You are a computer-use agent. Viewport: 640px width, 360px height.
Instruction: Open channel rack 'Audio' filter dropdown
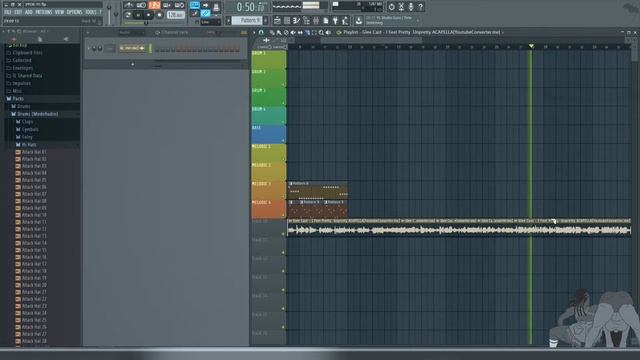[131, 32]
